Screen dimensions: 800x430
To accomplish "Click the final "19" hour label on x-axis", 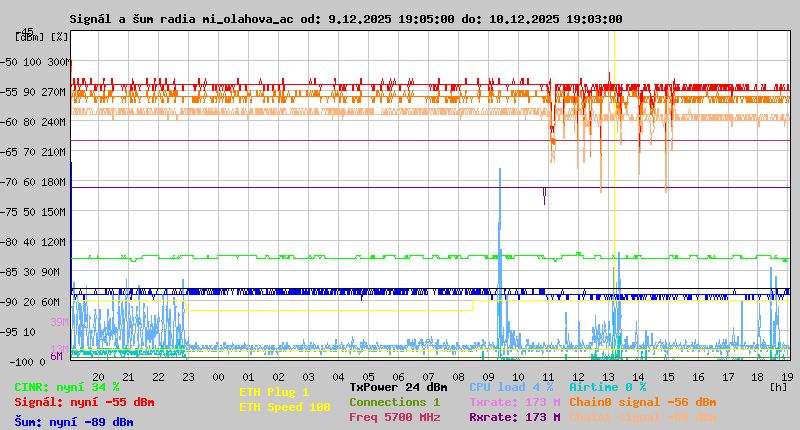I will click(787, 377).
